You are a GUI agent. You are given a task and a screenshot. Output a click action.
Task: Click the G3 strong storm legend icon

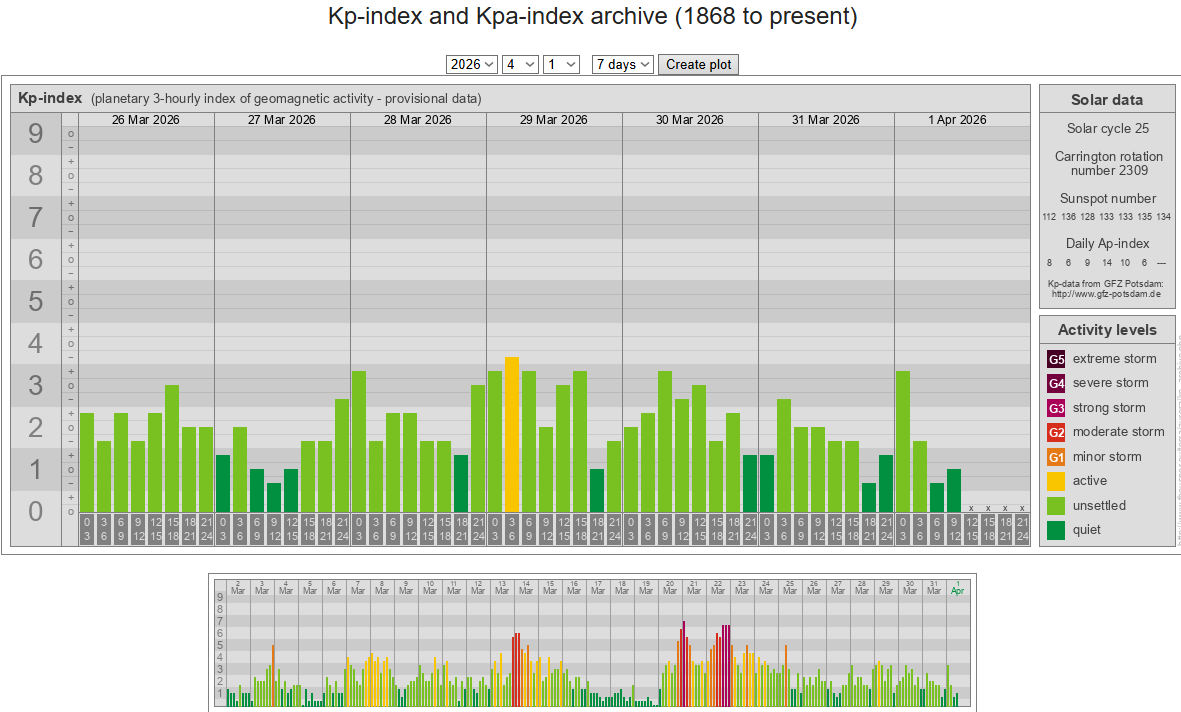coord(1057,408)
